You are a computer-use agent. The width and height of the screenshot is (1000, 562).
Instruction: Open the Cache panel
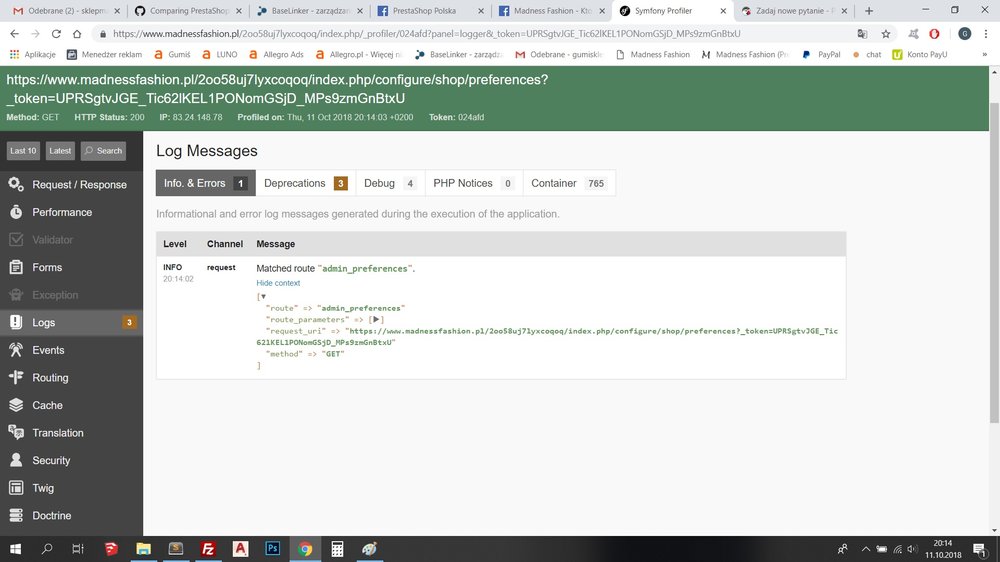(71, 405)
